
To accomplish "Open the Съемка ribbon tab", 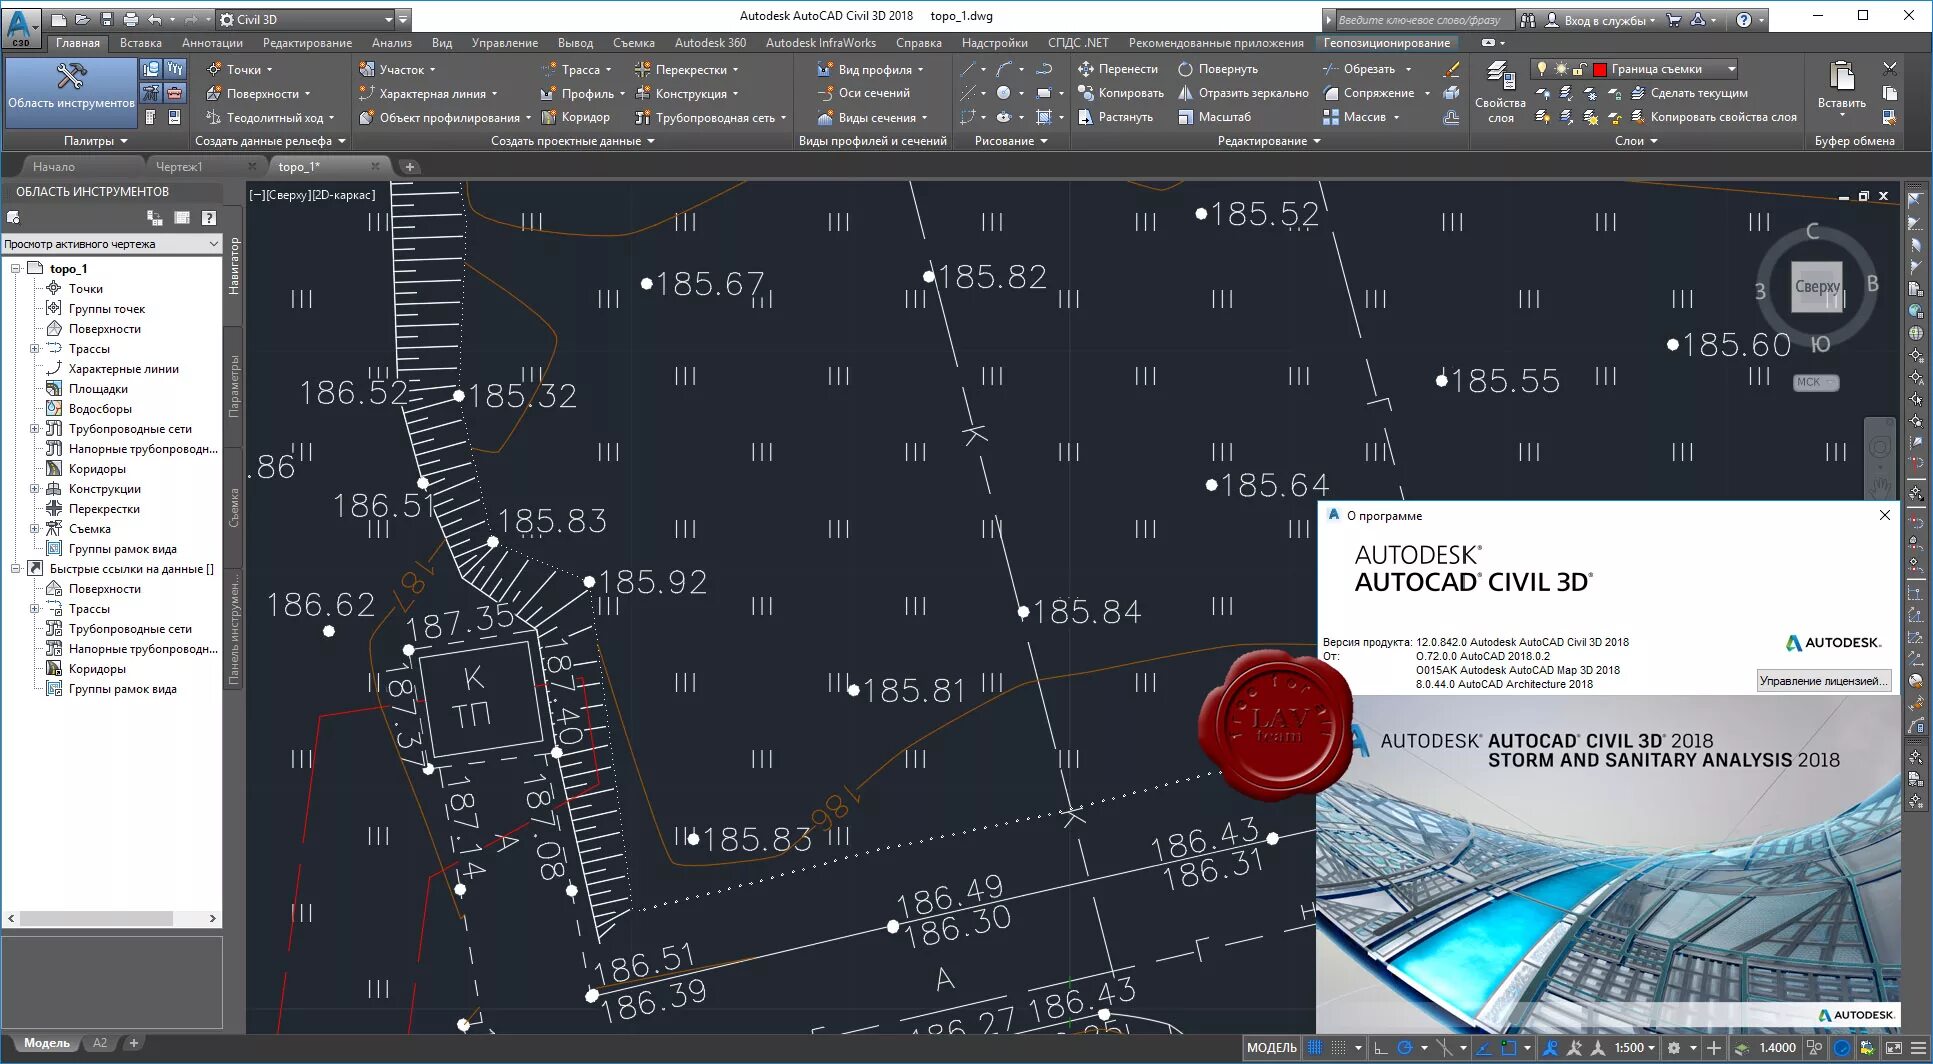I will [633, 43].
